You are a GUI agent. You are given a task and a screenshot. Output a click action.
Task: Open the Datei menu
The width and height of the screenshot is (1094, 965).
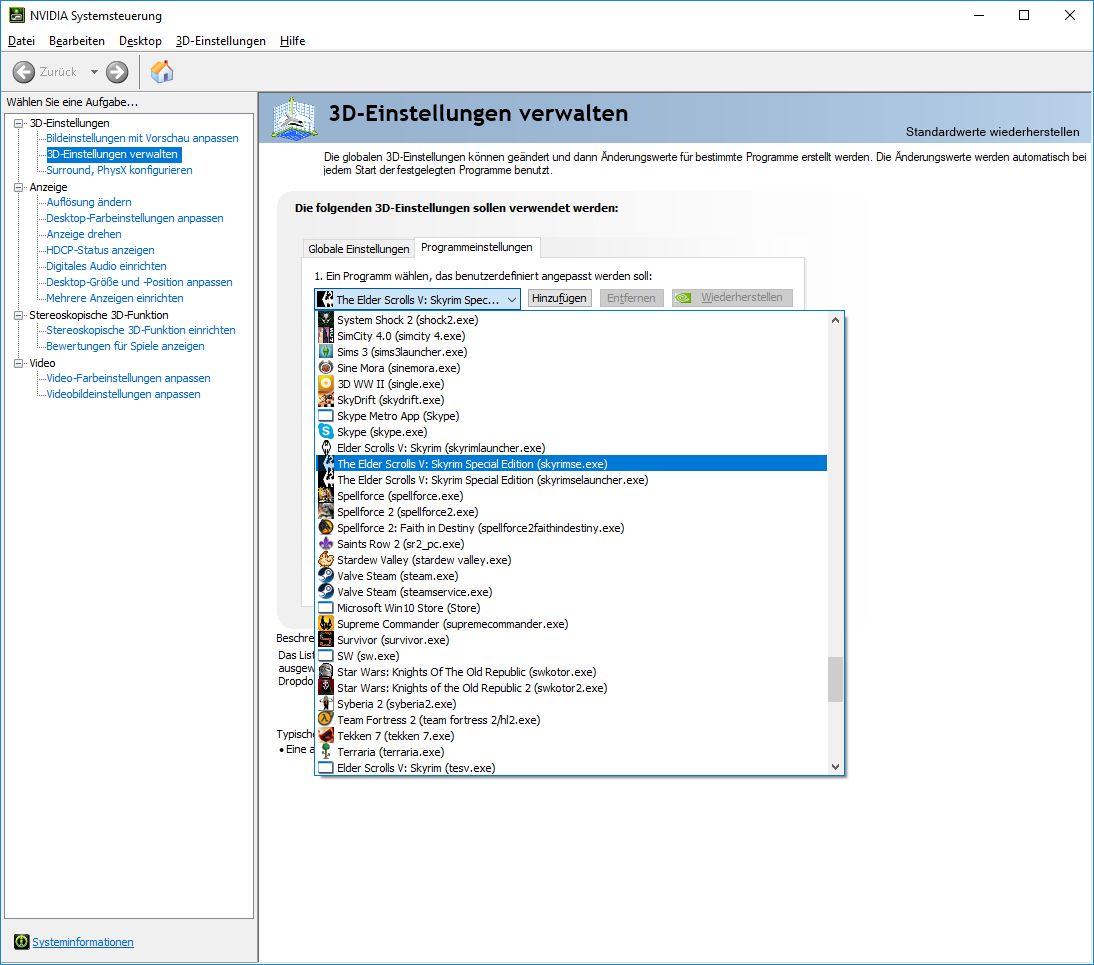pyautogui.click(x=22, y=40)
